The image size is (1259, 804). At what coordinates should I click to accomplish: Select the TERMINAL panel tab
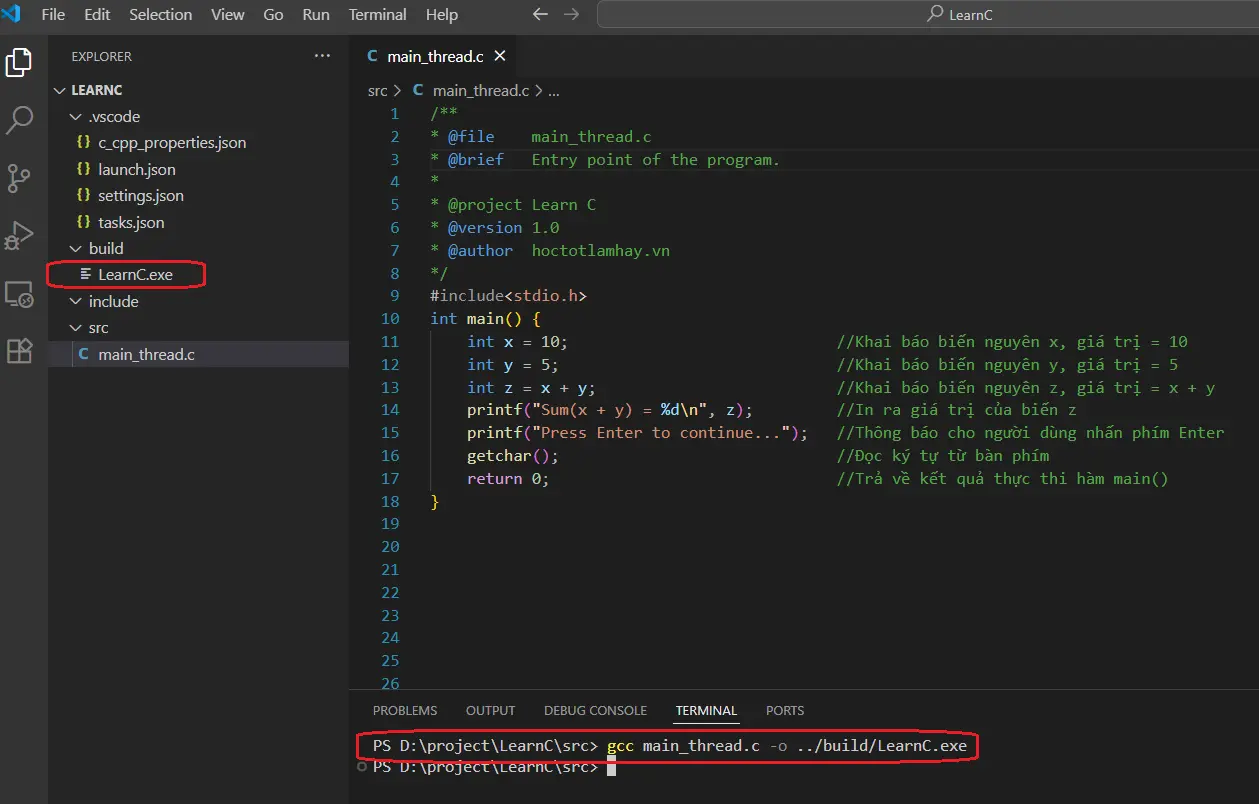pyautogui.click(x=706, y=710)
